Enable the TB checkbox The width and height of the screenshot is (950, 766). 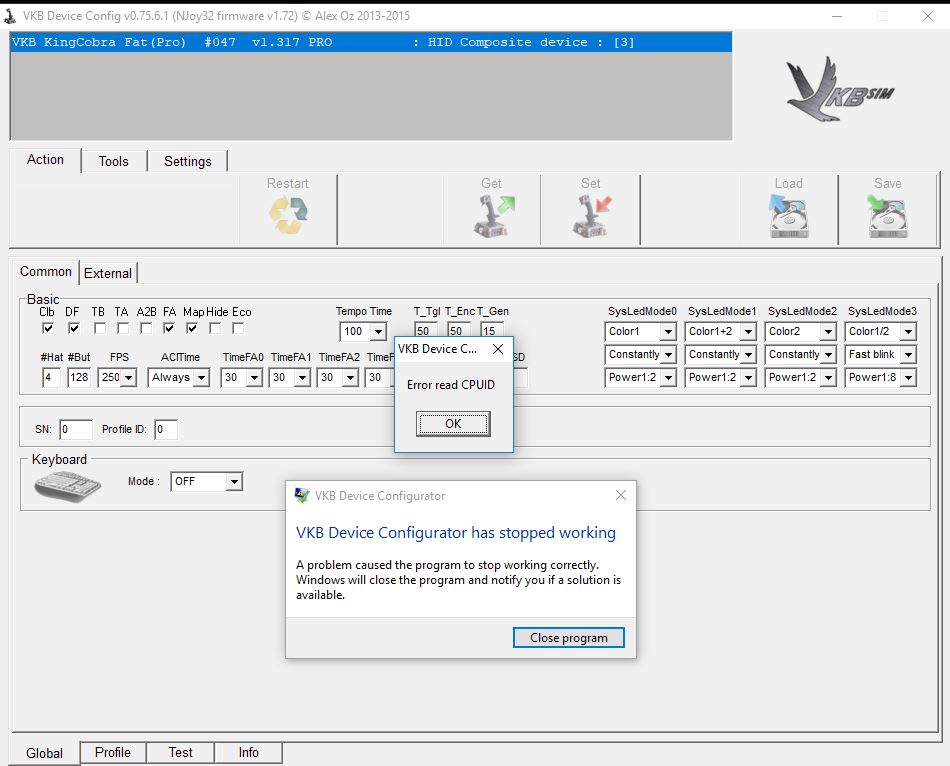[99, 328]
